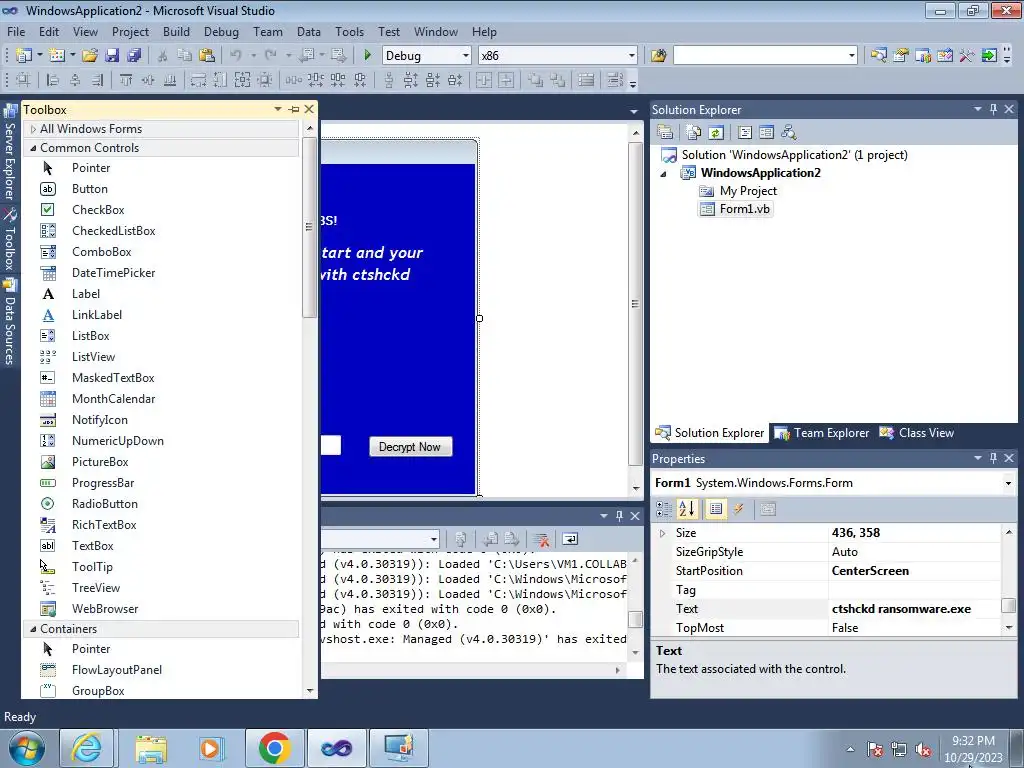
Task: Click Solution Explorer Properties icon
Action: 665,133
